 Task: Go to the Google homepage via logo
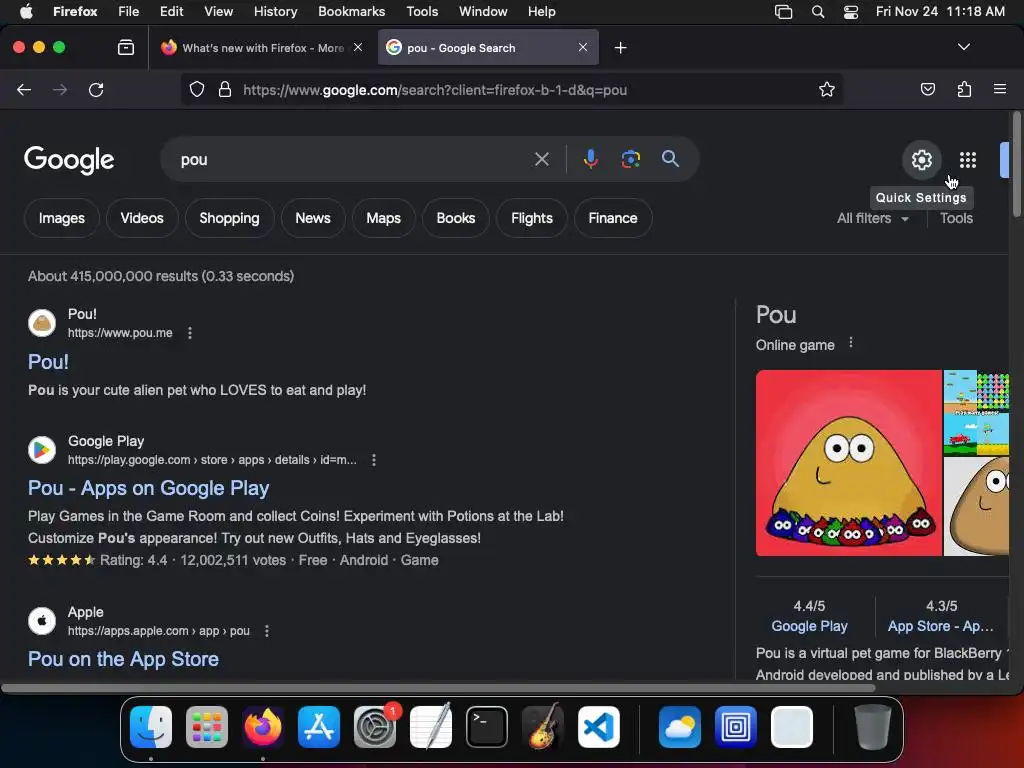pos(69,159)
